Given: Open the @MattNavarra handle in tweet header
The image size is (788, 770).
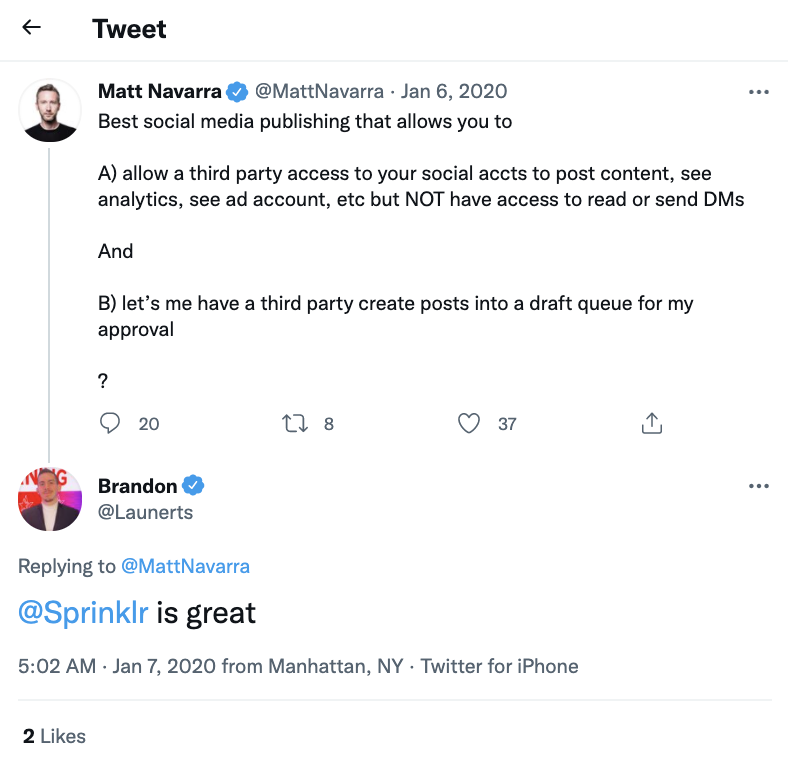Looking at the screenshot, I should point(319,92).
